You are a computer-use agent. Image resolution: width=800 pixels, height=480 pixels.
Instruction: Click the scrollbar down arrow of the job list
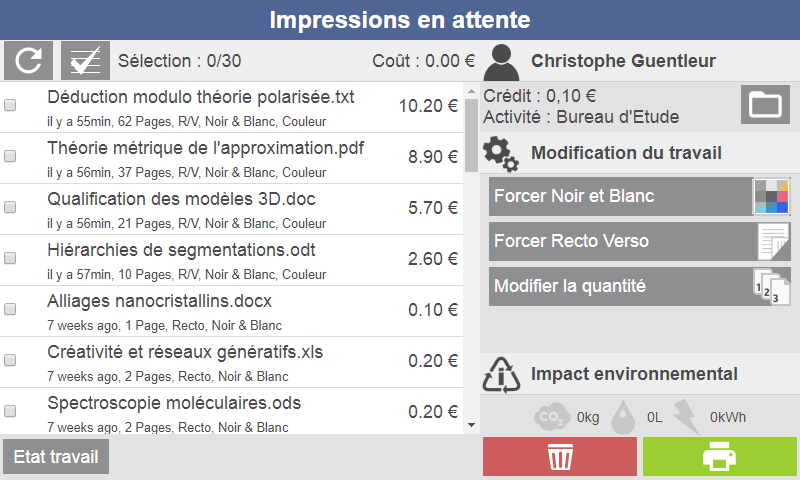point(471,425)
